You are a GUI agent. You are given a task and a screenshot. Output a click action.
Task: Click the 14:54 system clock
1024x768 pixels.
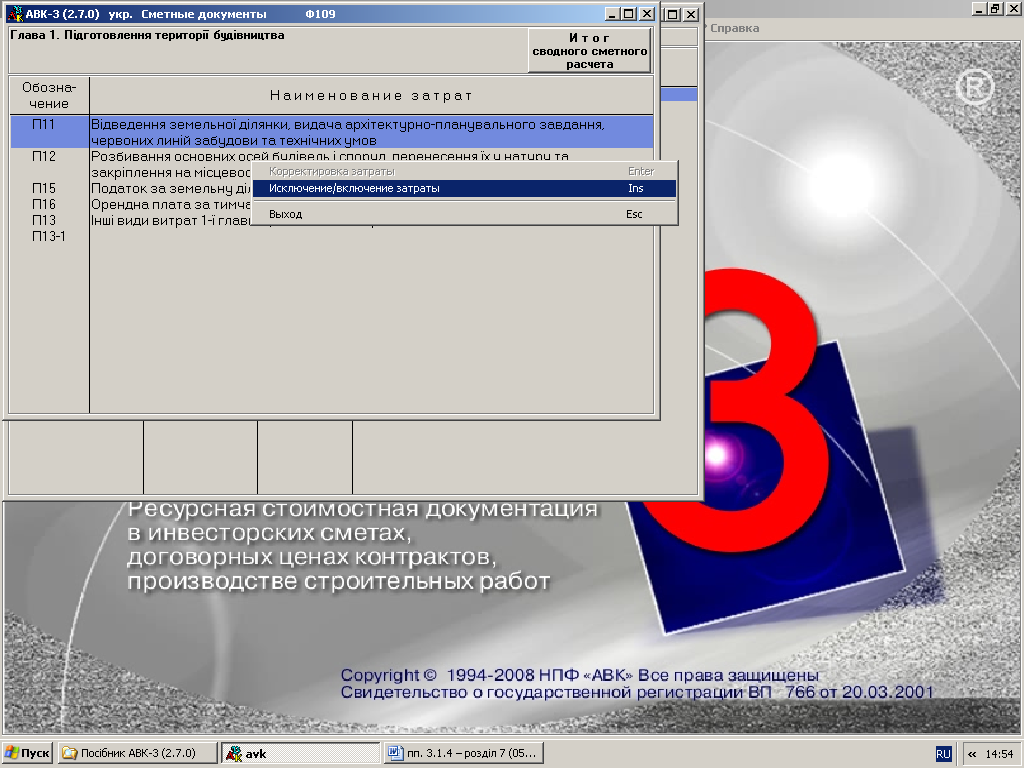click(999, 754)
